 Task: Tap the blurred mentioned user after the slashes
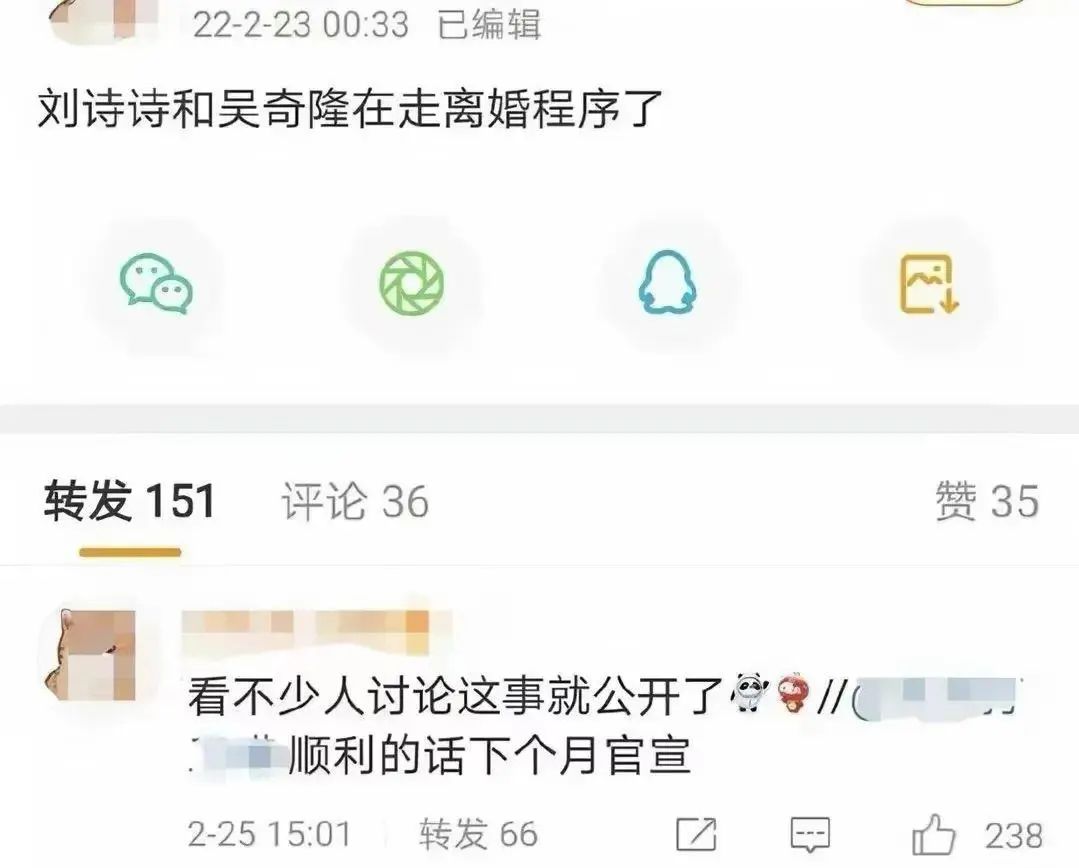[937, 697]
